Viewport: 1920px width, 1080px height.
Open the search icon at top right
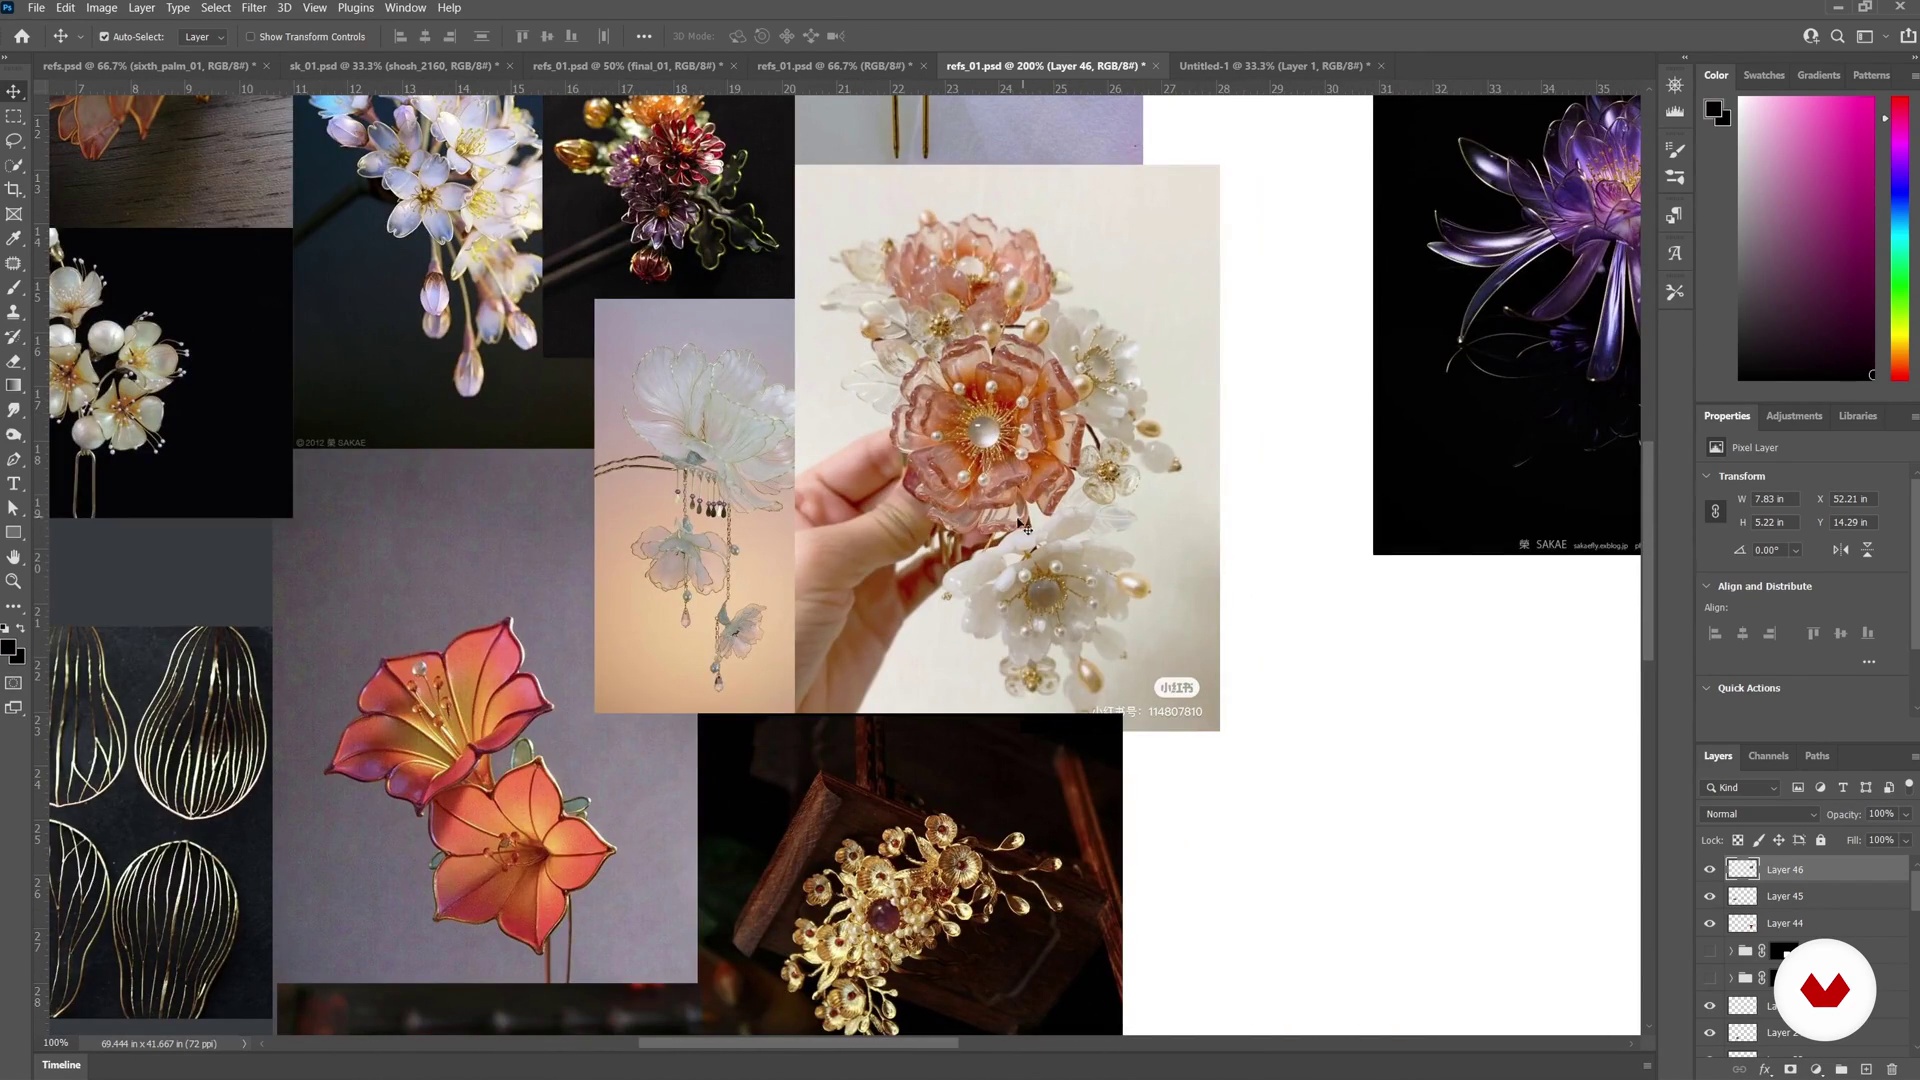point(1837,36)
